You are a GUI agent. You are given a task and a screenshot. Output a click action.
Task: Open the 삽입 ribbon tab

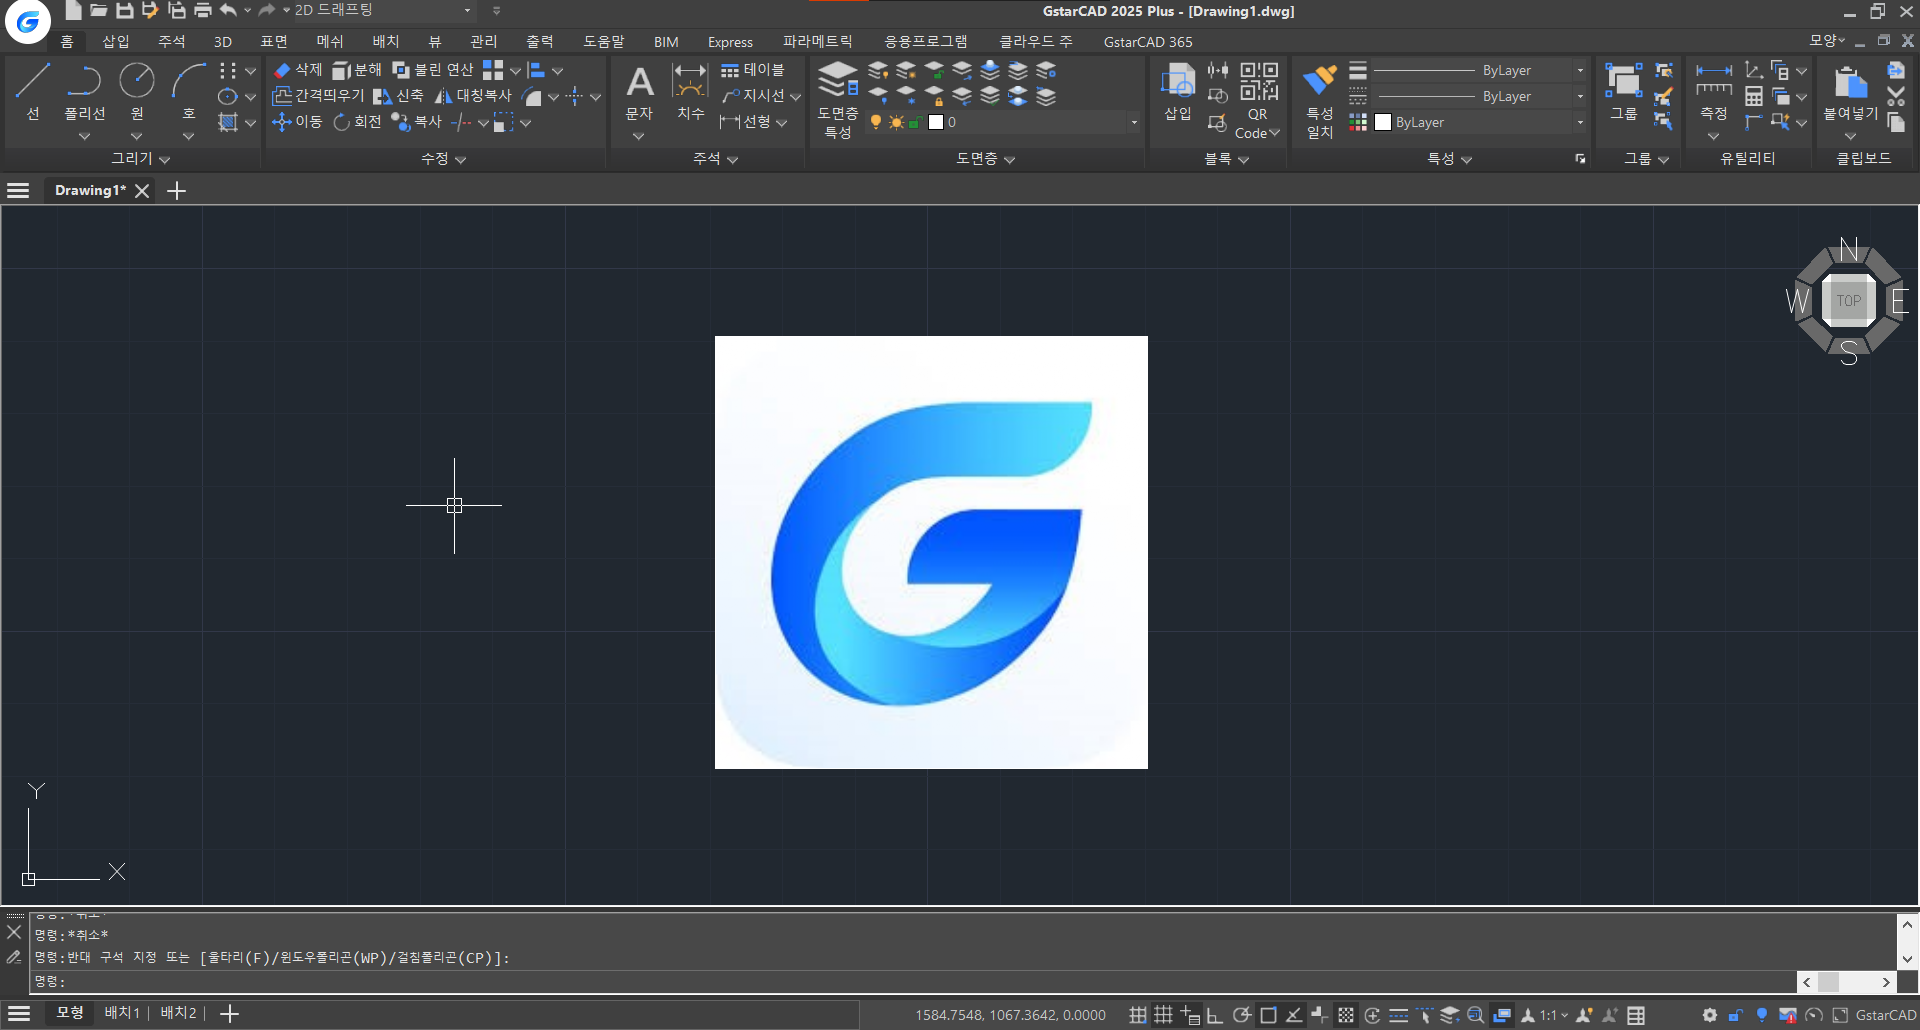pyautogui.click(x=116, y=41)
